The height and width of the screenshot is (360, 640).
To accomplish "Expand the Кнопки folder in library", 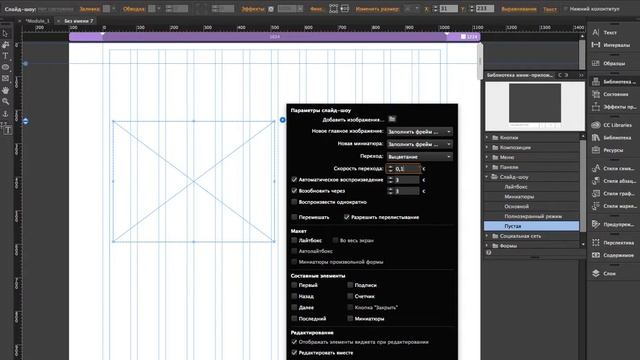I will (487, 138).
